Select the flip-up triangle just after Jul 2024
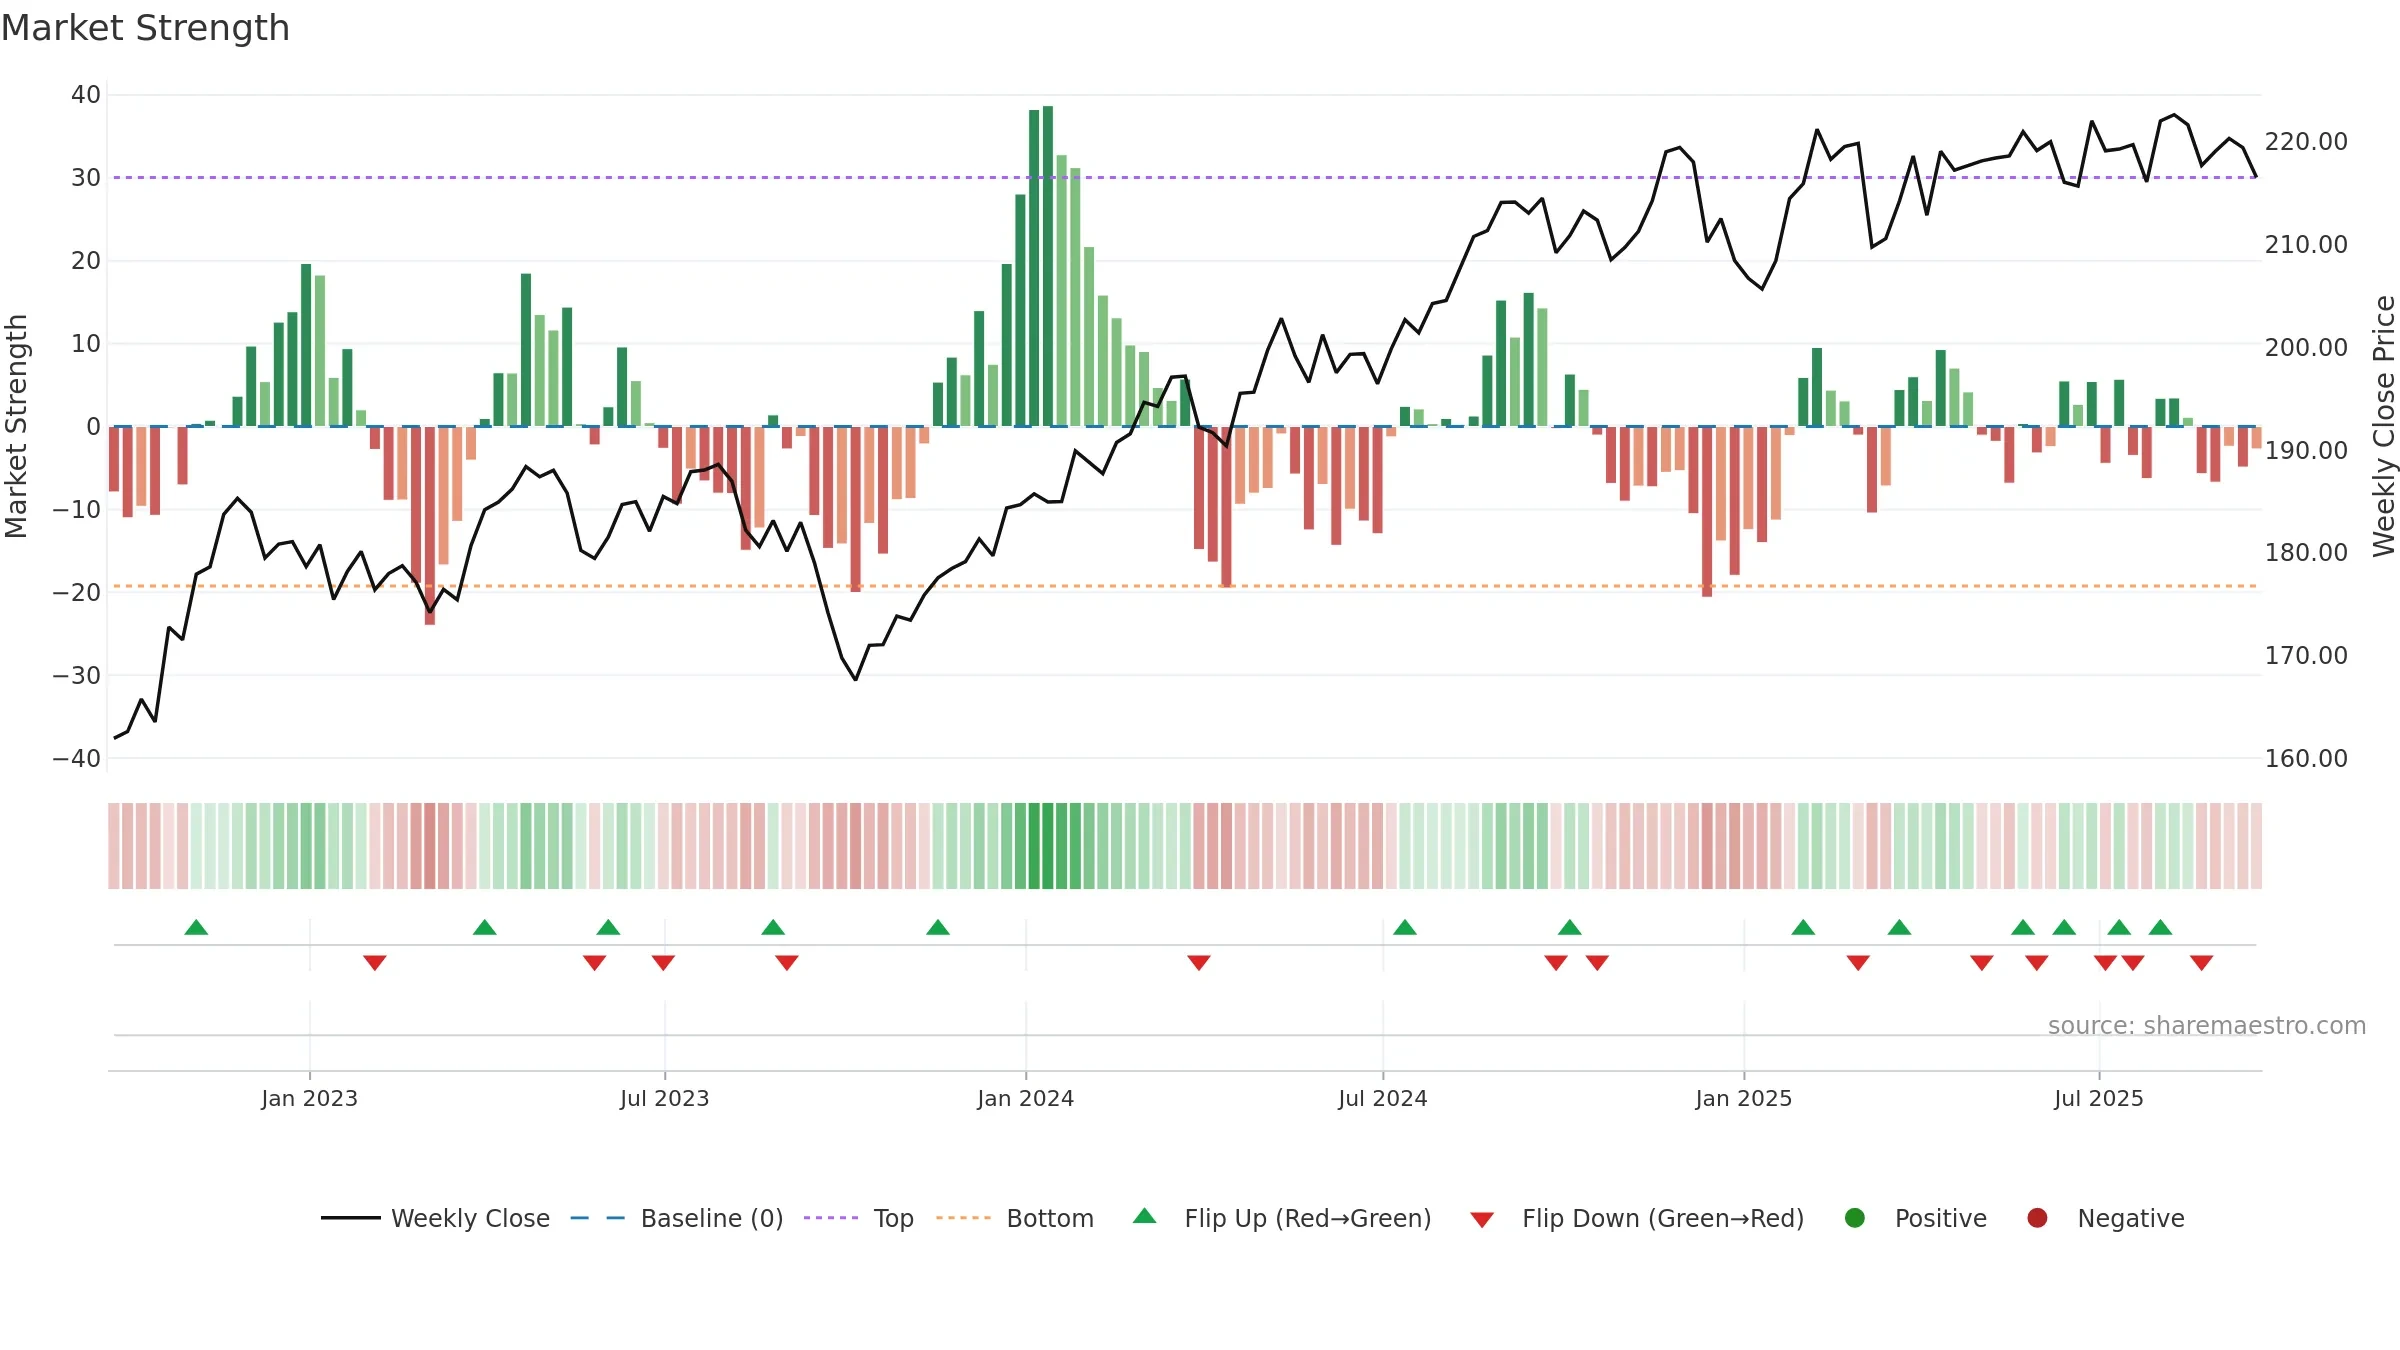The image size is (2400, 1350). 1405,927
